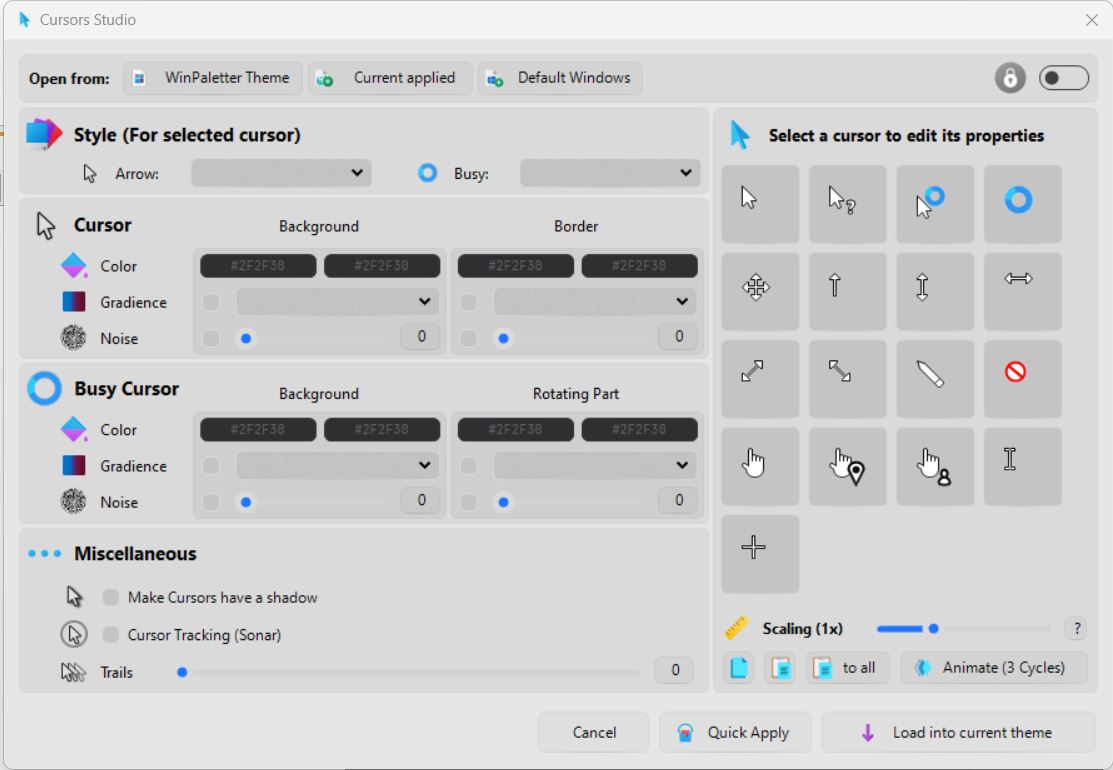This screenshot has height=770, width=1113.
Task: Select the Pen cursor tile
Action: tap(935, 378)
